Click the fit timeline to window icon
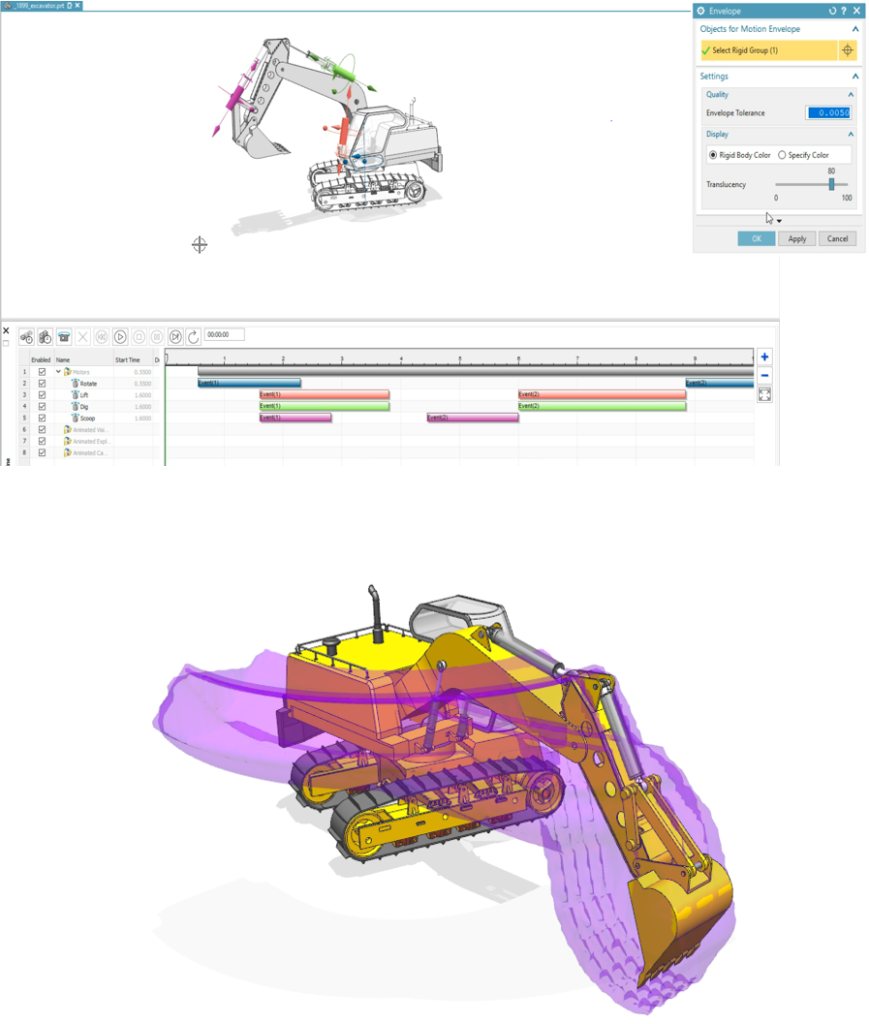The height and width of the screenshot is (1024, 869). click(765, 394)
